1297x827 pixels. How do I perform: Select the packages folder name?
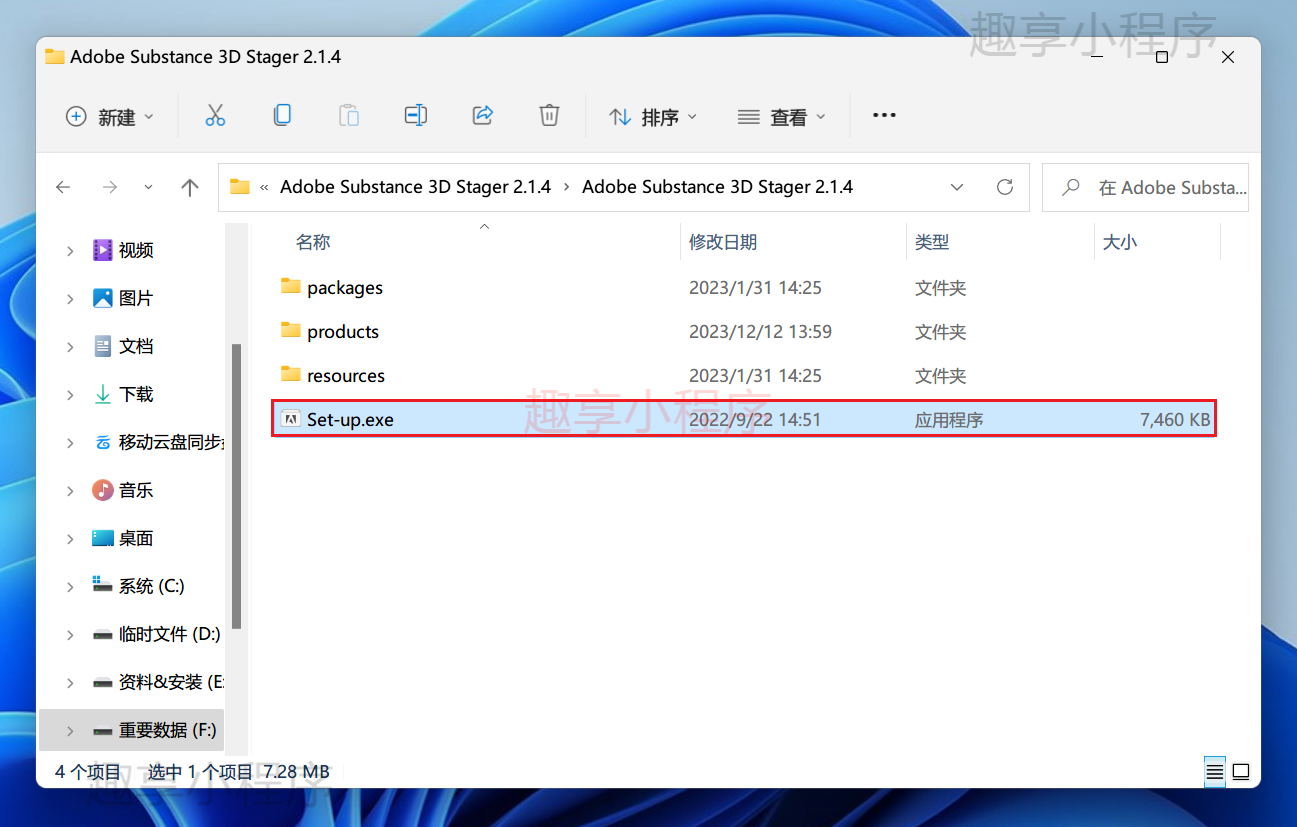point(345,288)
